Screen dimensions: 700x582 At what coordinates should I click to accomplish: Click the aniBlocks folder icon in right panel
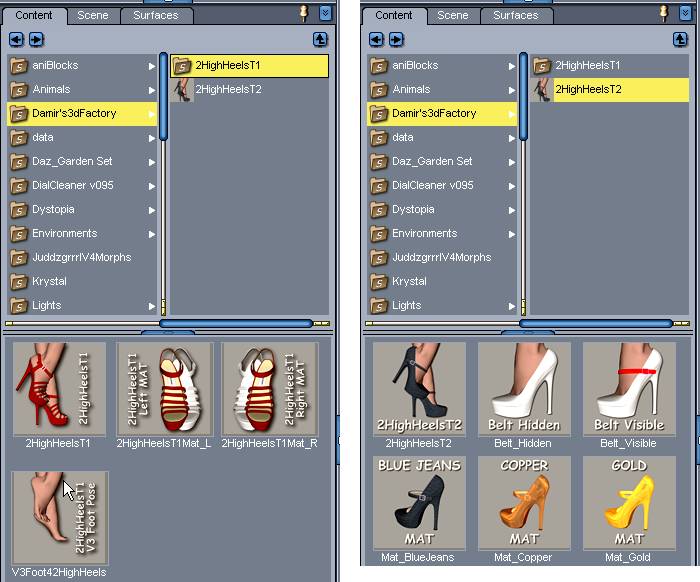[x=379, y=66]
